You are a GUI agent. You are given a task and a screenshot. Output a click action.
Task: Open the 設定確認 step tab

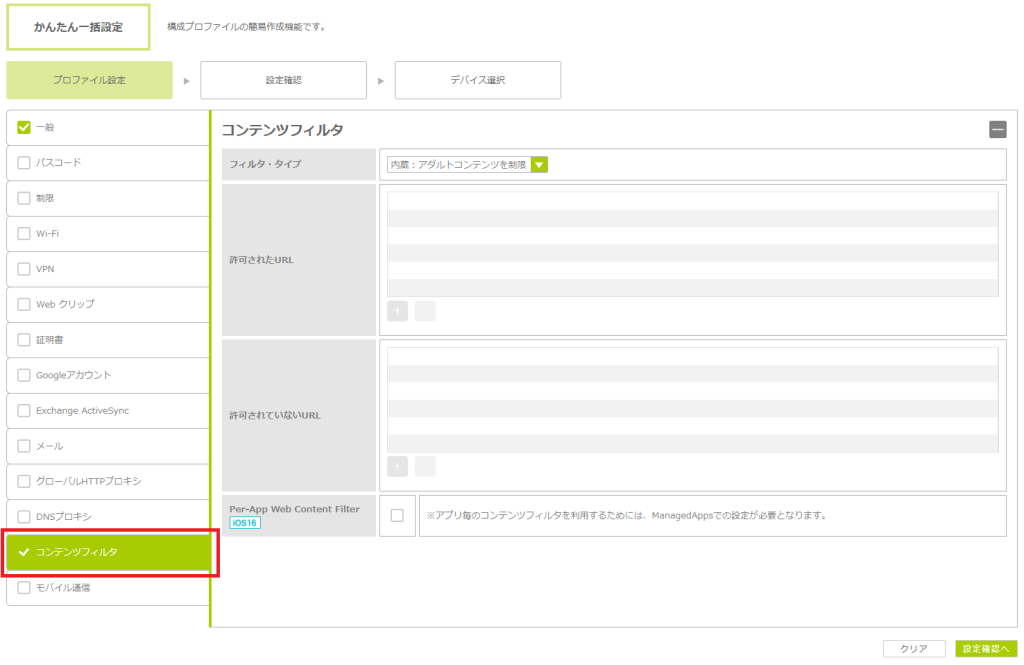point(283,80)
